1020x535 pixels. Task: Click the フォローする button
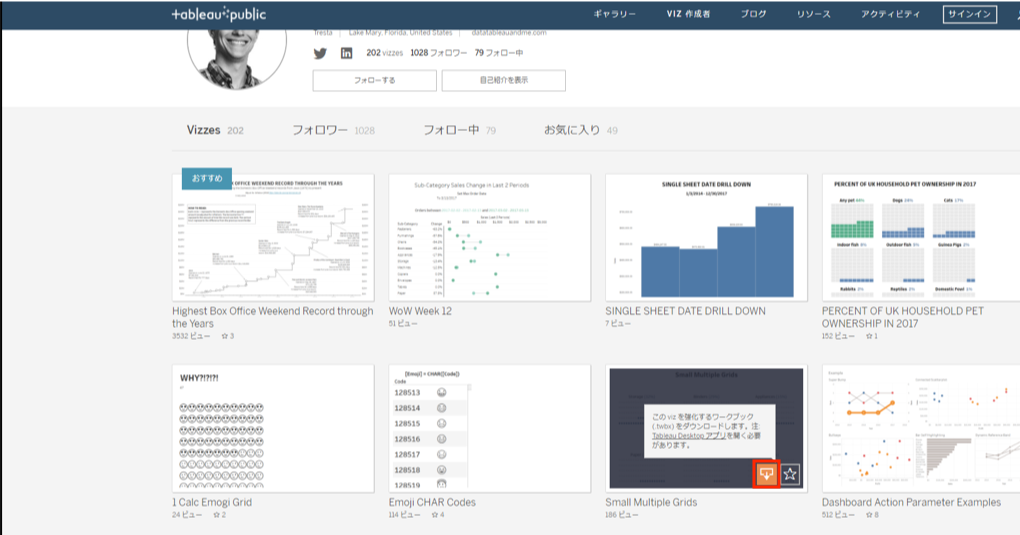pyautogui.click(x=375, y=80)
